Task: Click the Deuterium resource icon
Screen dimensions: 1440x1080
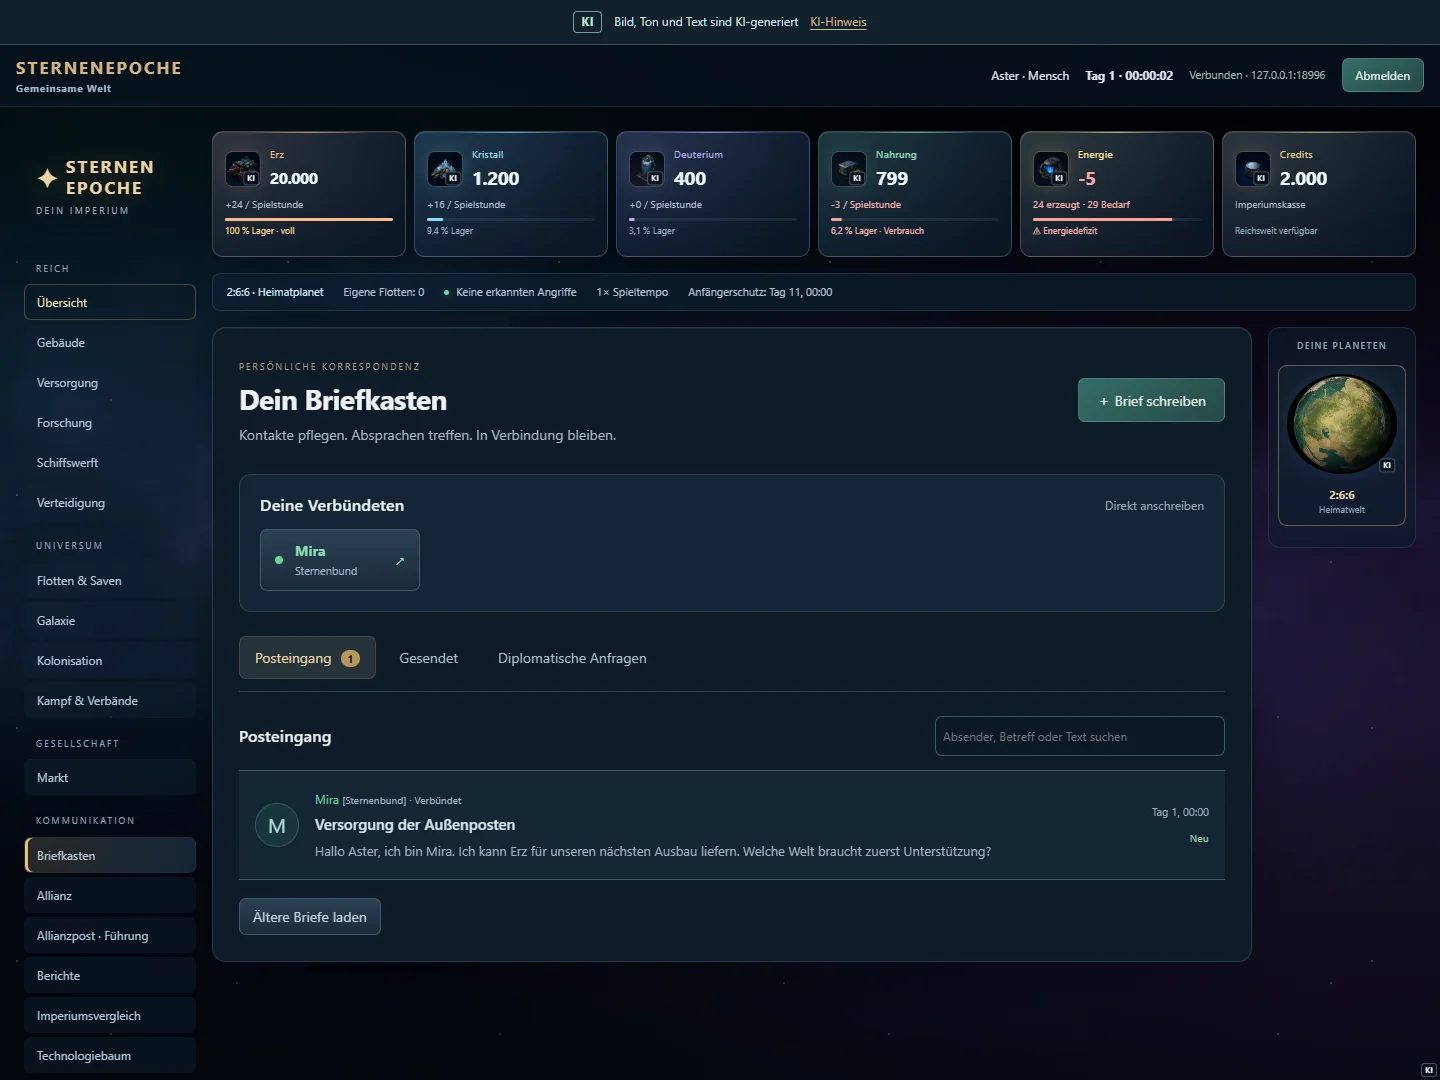Action: coord(647,169)
